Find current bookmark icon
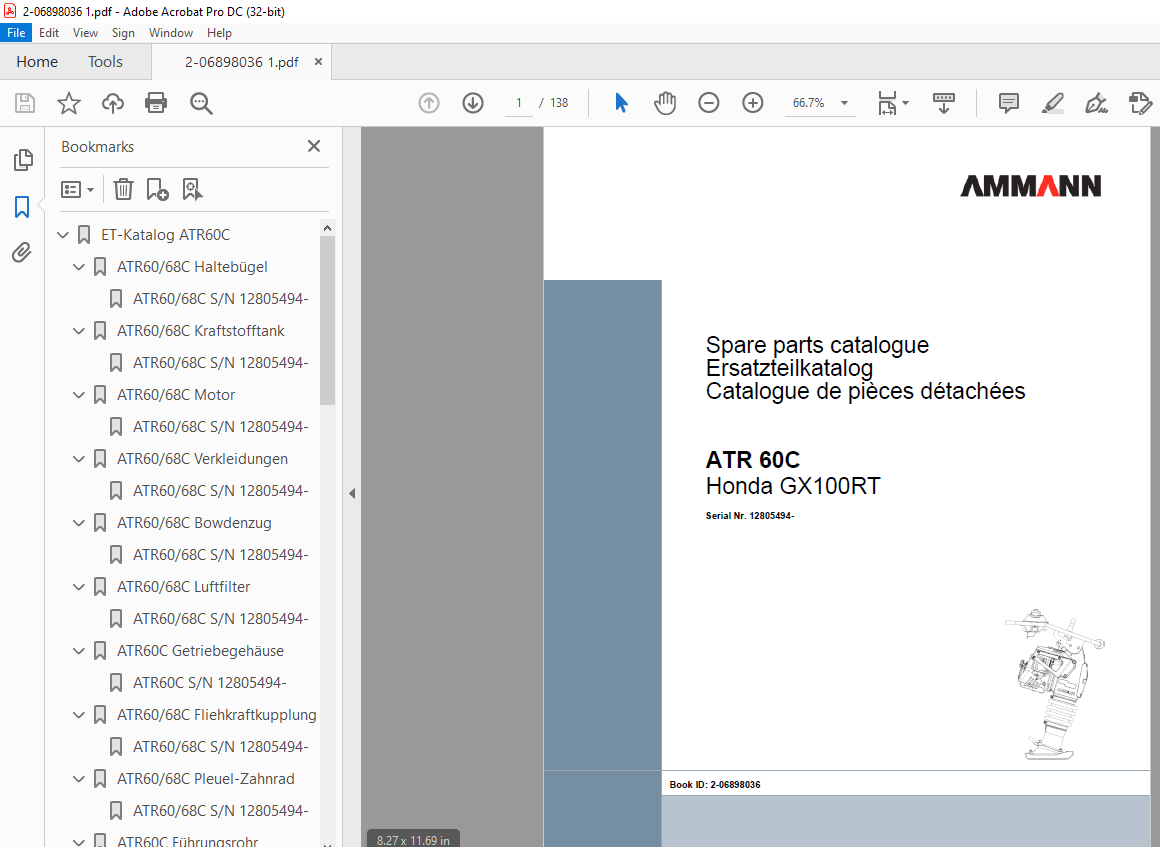The height and width of the screenshot is (847, 1160). point(192,189)
